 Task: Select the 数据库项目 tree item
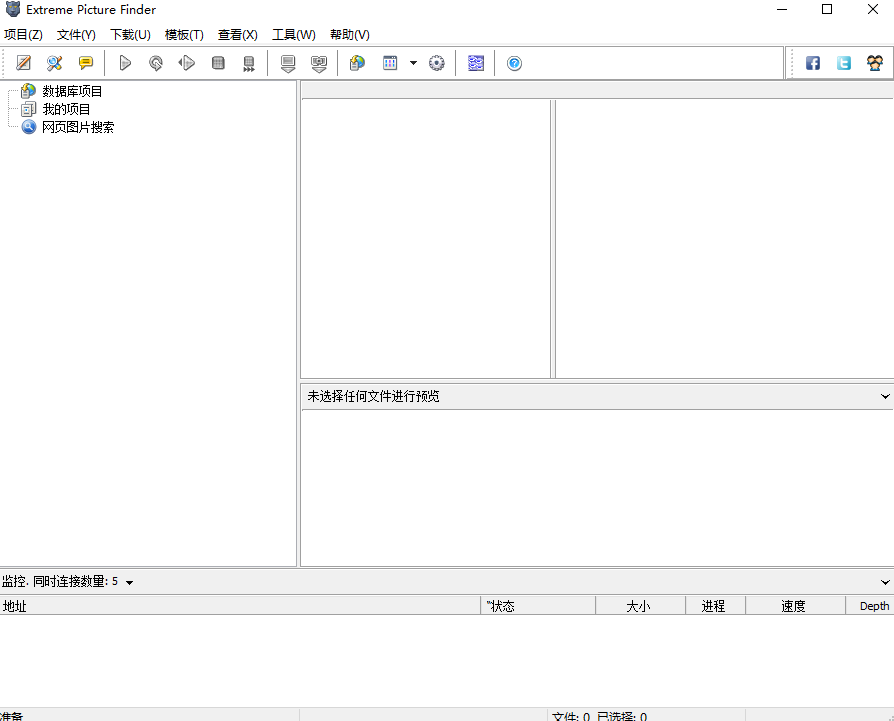72,91
